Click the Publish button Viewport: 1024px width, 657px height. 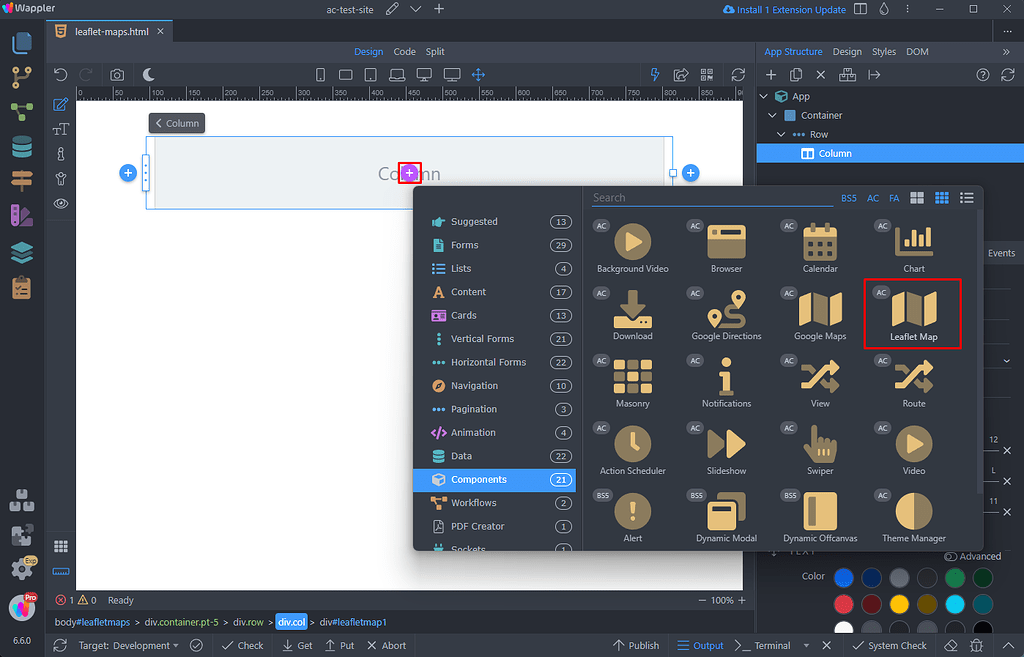(x=635, y=645)
